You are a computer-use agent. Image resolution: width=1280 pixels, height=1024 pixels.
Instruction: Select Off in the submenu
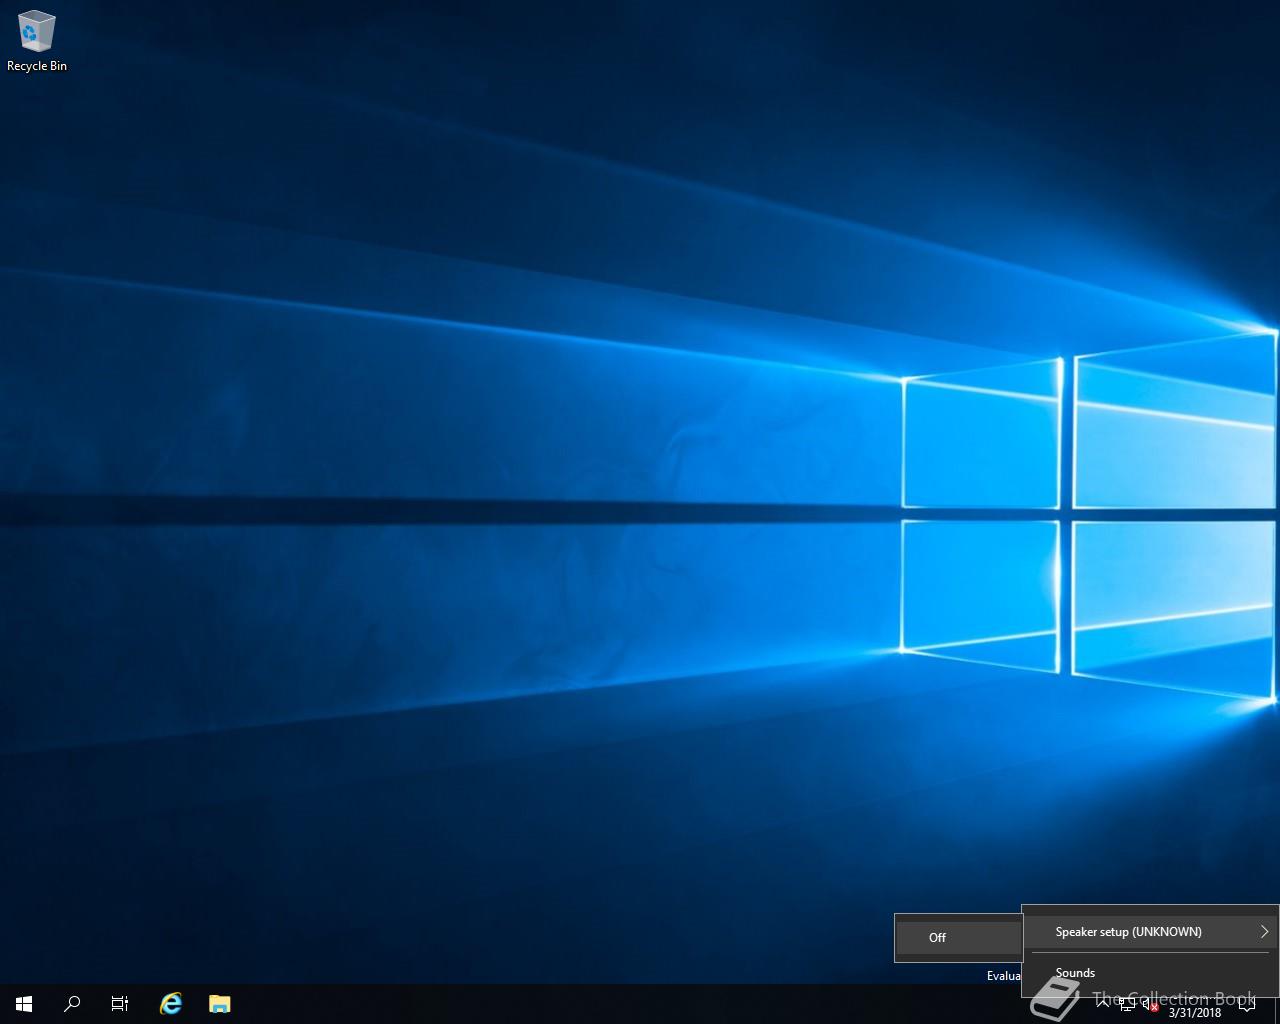pyautogui.click(x=958, y=938)
